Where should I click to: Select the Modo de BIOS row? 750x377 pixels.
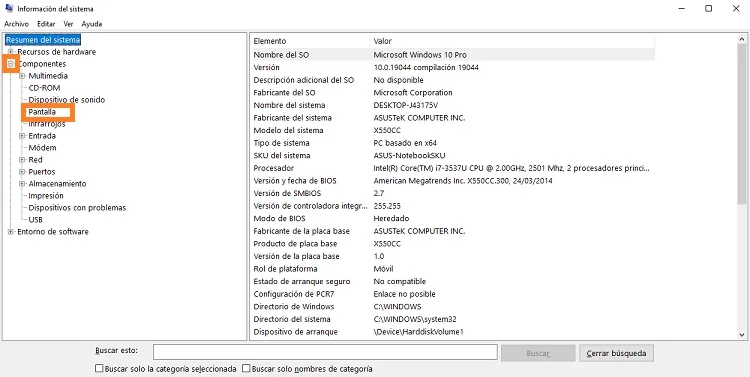pyautogui.click(x=452, y=218)
